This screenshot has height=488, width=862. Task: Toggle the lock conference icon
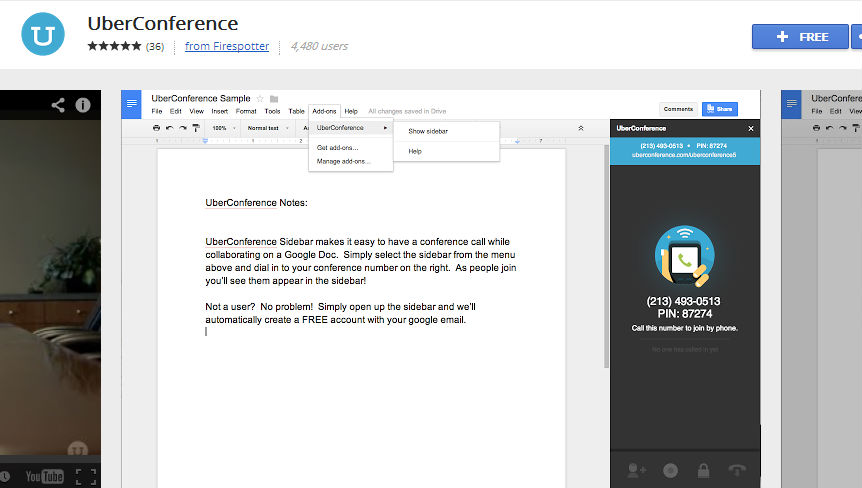703,470
